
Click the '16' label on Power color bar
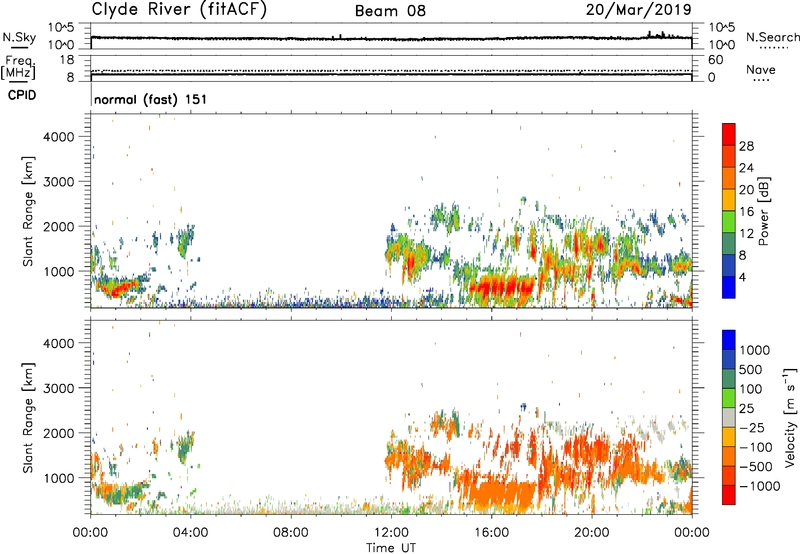point(746,212)
